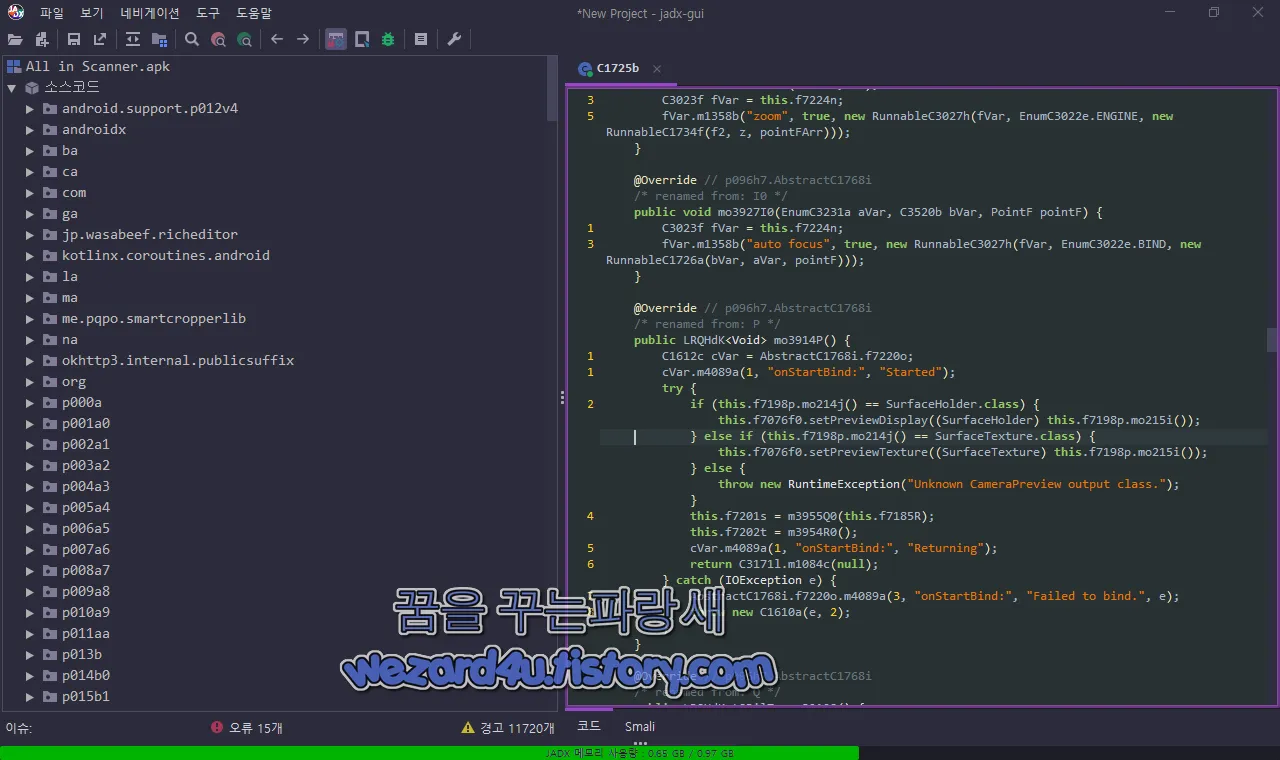Screen dimensions: 1280x760
Task: Expand the com package arrow
Action: pos(30,192)
